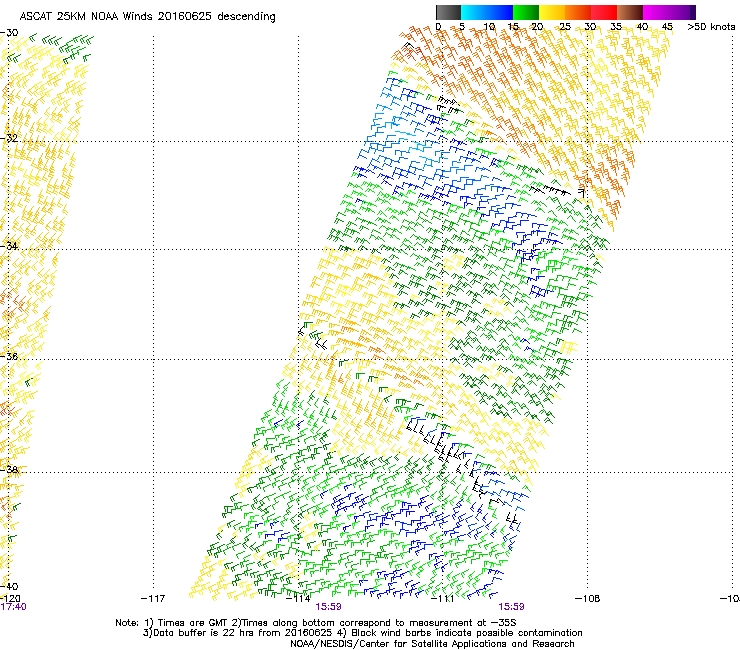This screenshot has width=740, height=650.
Task: Click the -30 latitude axis label
Action: point(9,33)
